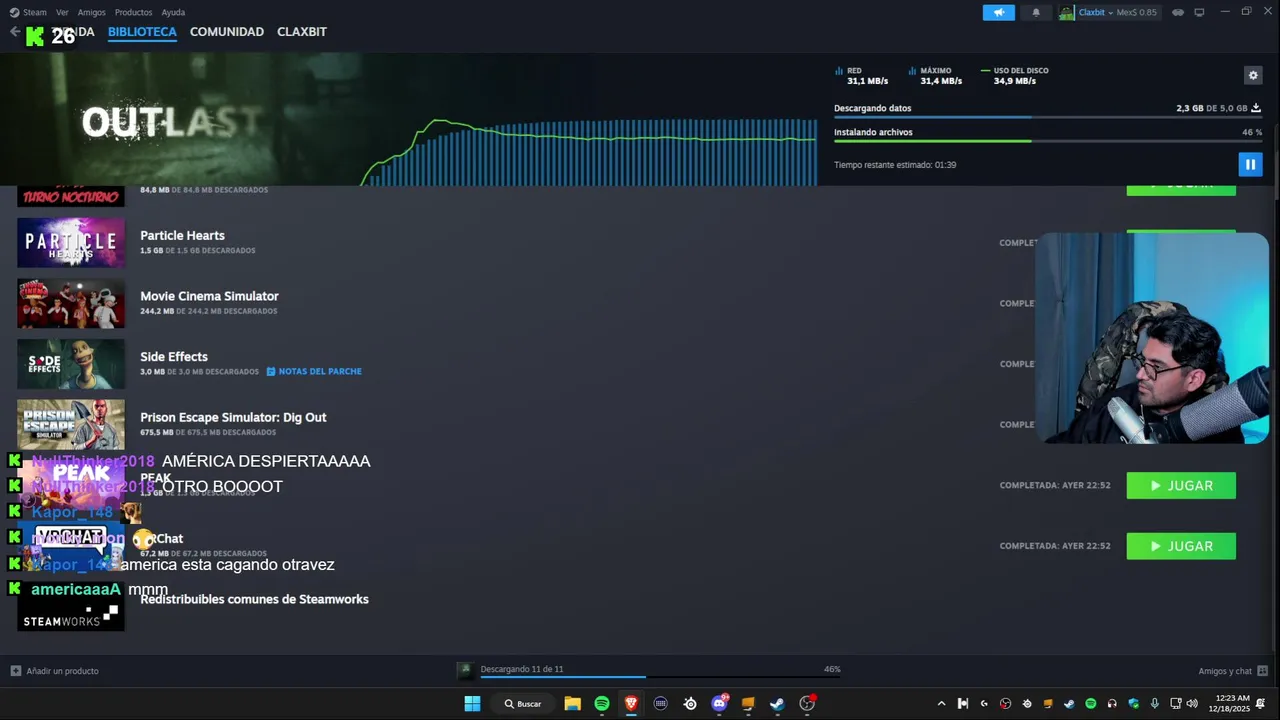1280x720 pixels.
Task: Pause the Outlast download
Action: [x=1250, y=164]
